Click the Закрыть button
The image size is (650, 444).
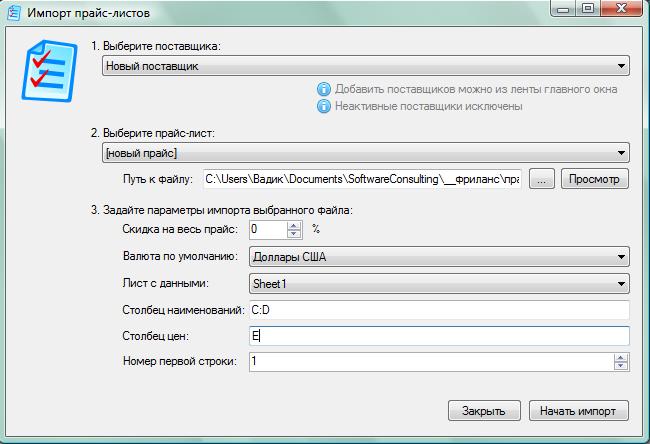484,411
